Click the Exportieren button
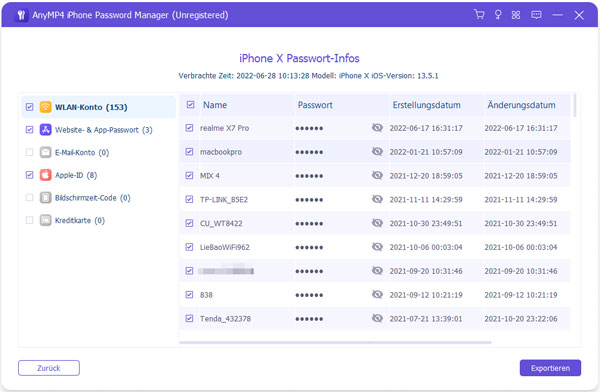This screenshot has height=392, width=600. 550,368
